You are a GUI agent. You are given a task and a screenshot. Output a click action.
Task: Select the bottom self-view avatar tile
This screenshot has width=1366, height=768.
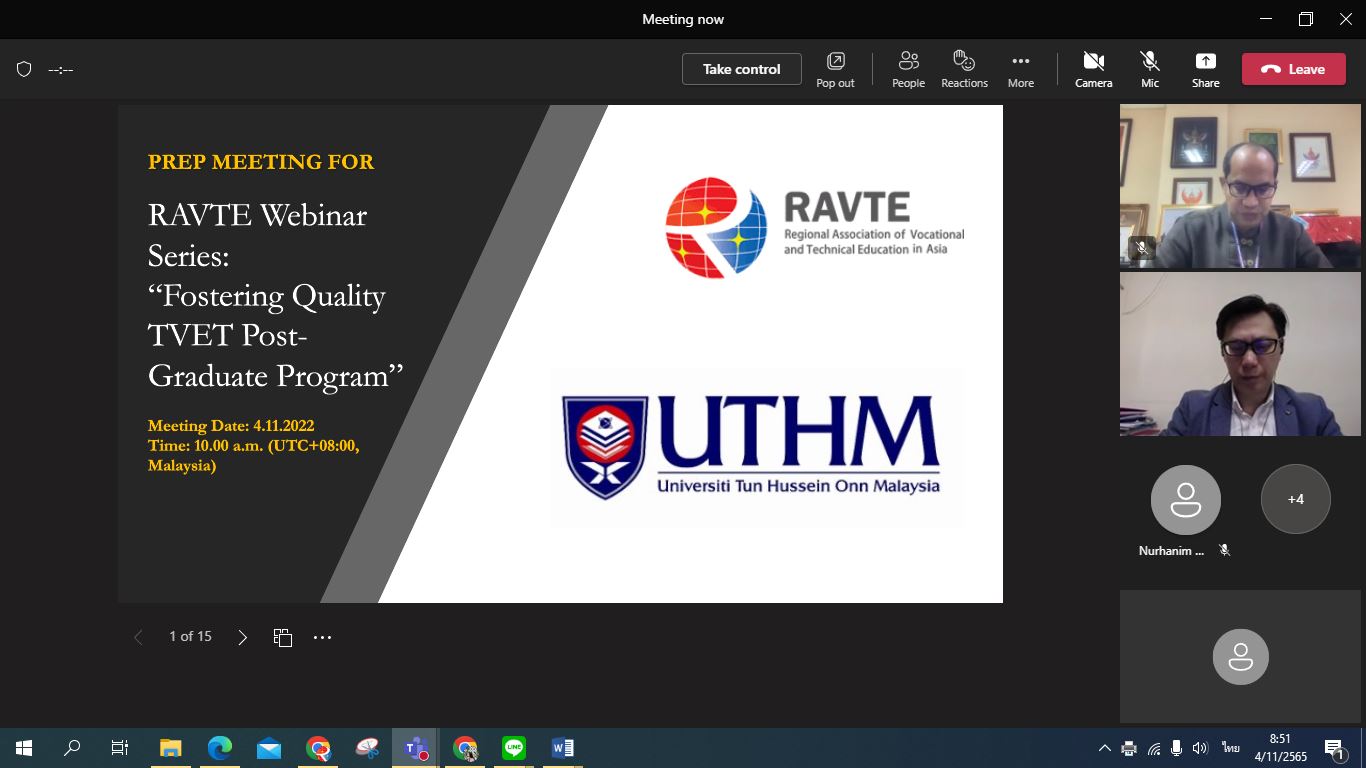click(1240, 656)
